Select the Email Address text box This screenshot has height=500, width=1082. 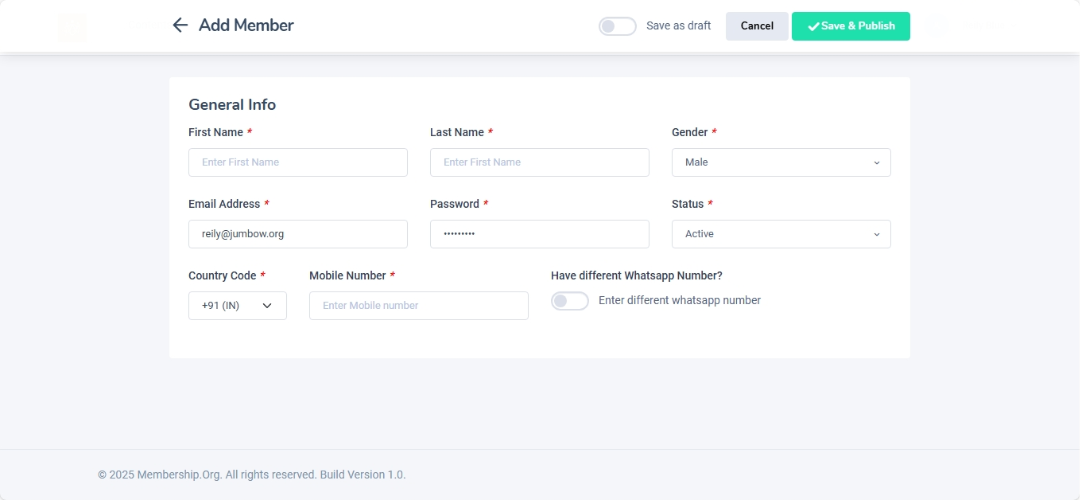(297, 234)
